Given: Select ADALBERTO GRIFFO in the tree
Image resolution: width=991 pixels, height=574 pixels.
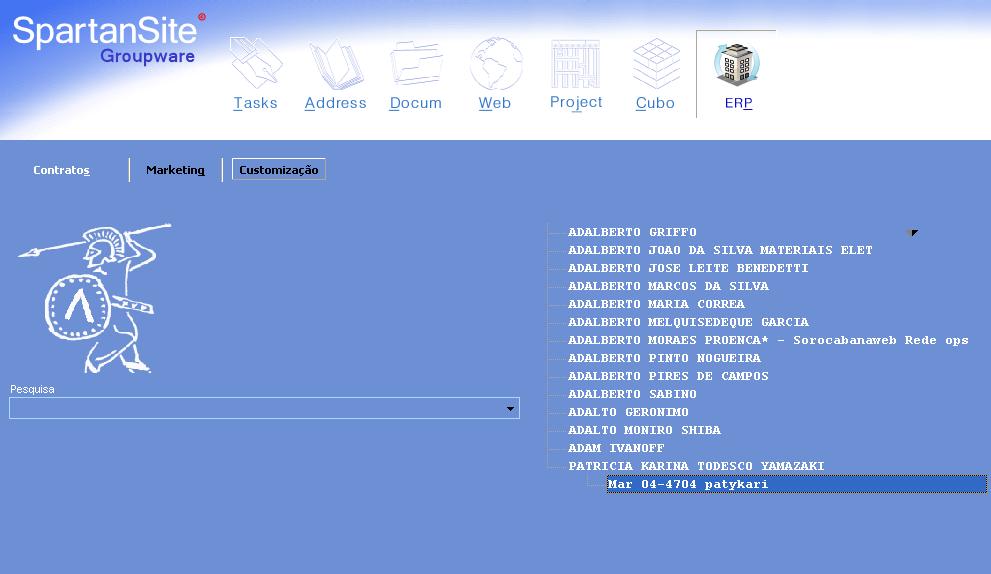Looking at the screenshot, I should coord(632,232).
